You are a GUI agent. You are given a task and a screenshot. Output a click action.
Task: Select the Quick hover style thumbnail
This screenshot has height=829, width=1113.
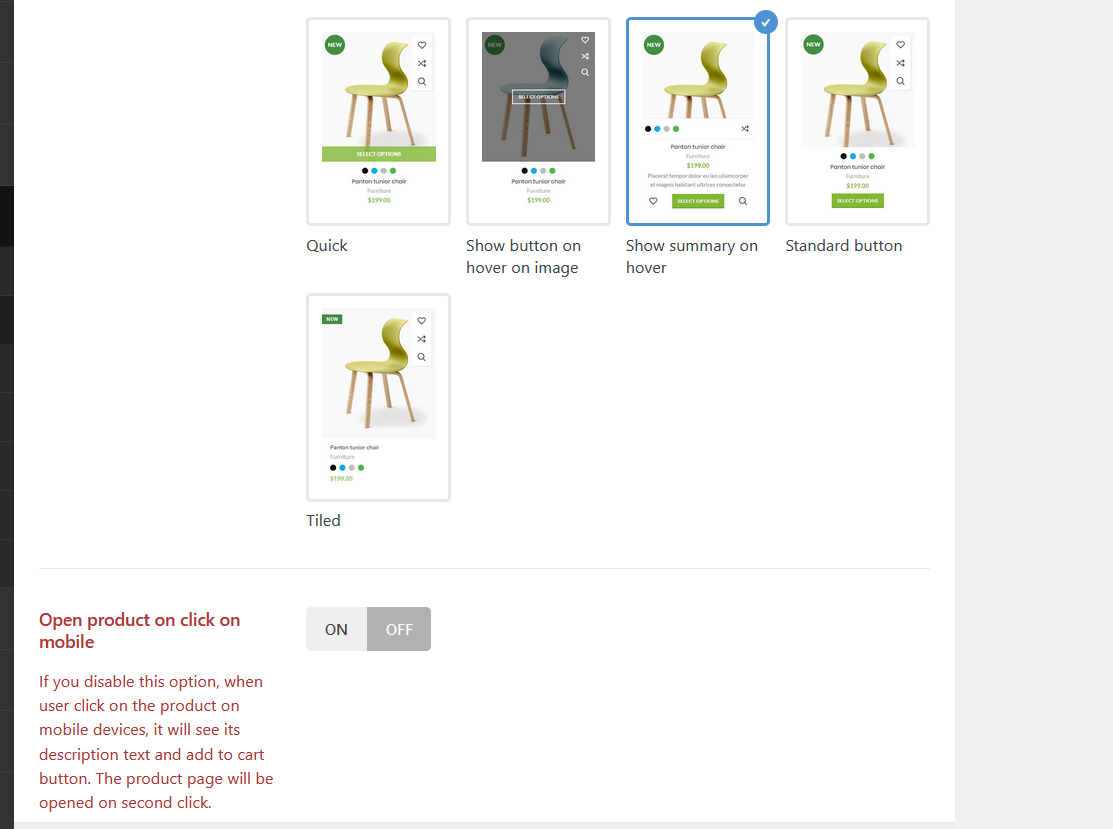click(378, 121)
